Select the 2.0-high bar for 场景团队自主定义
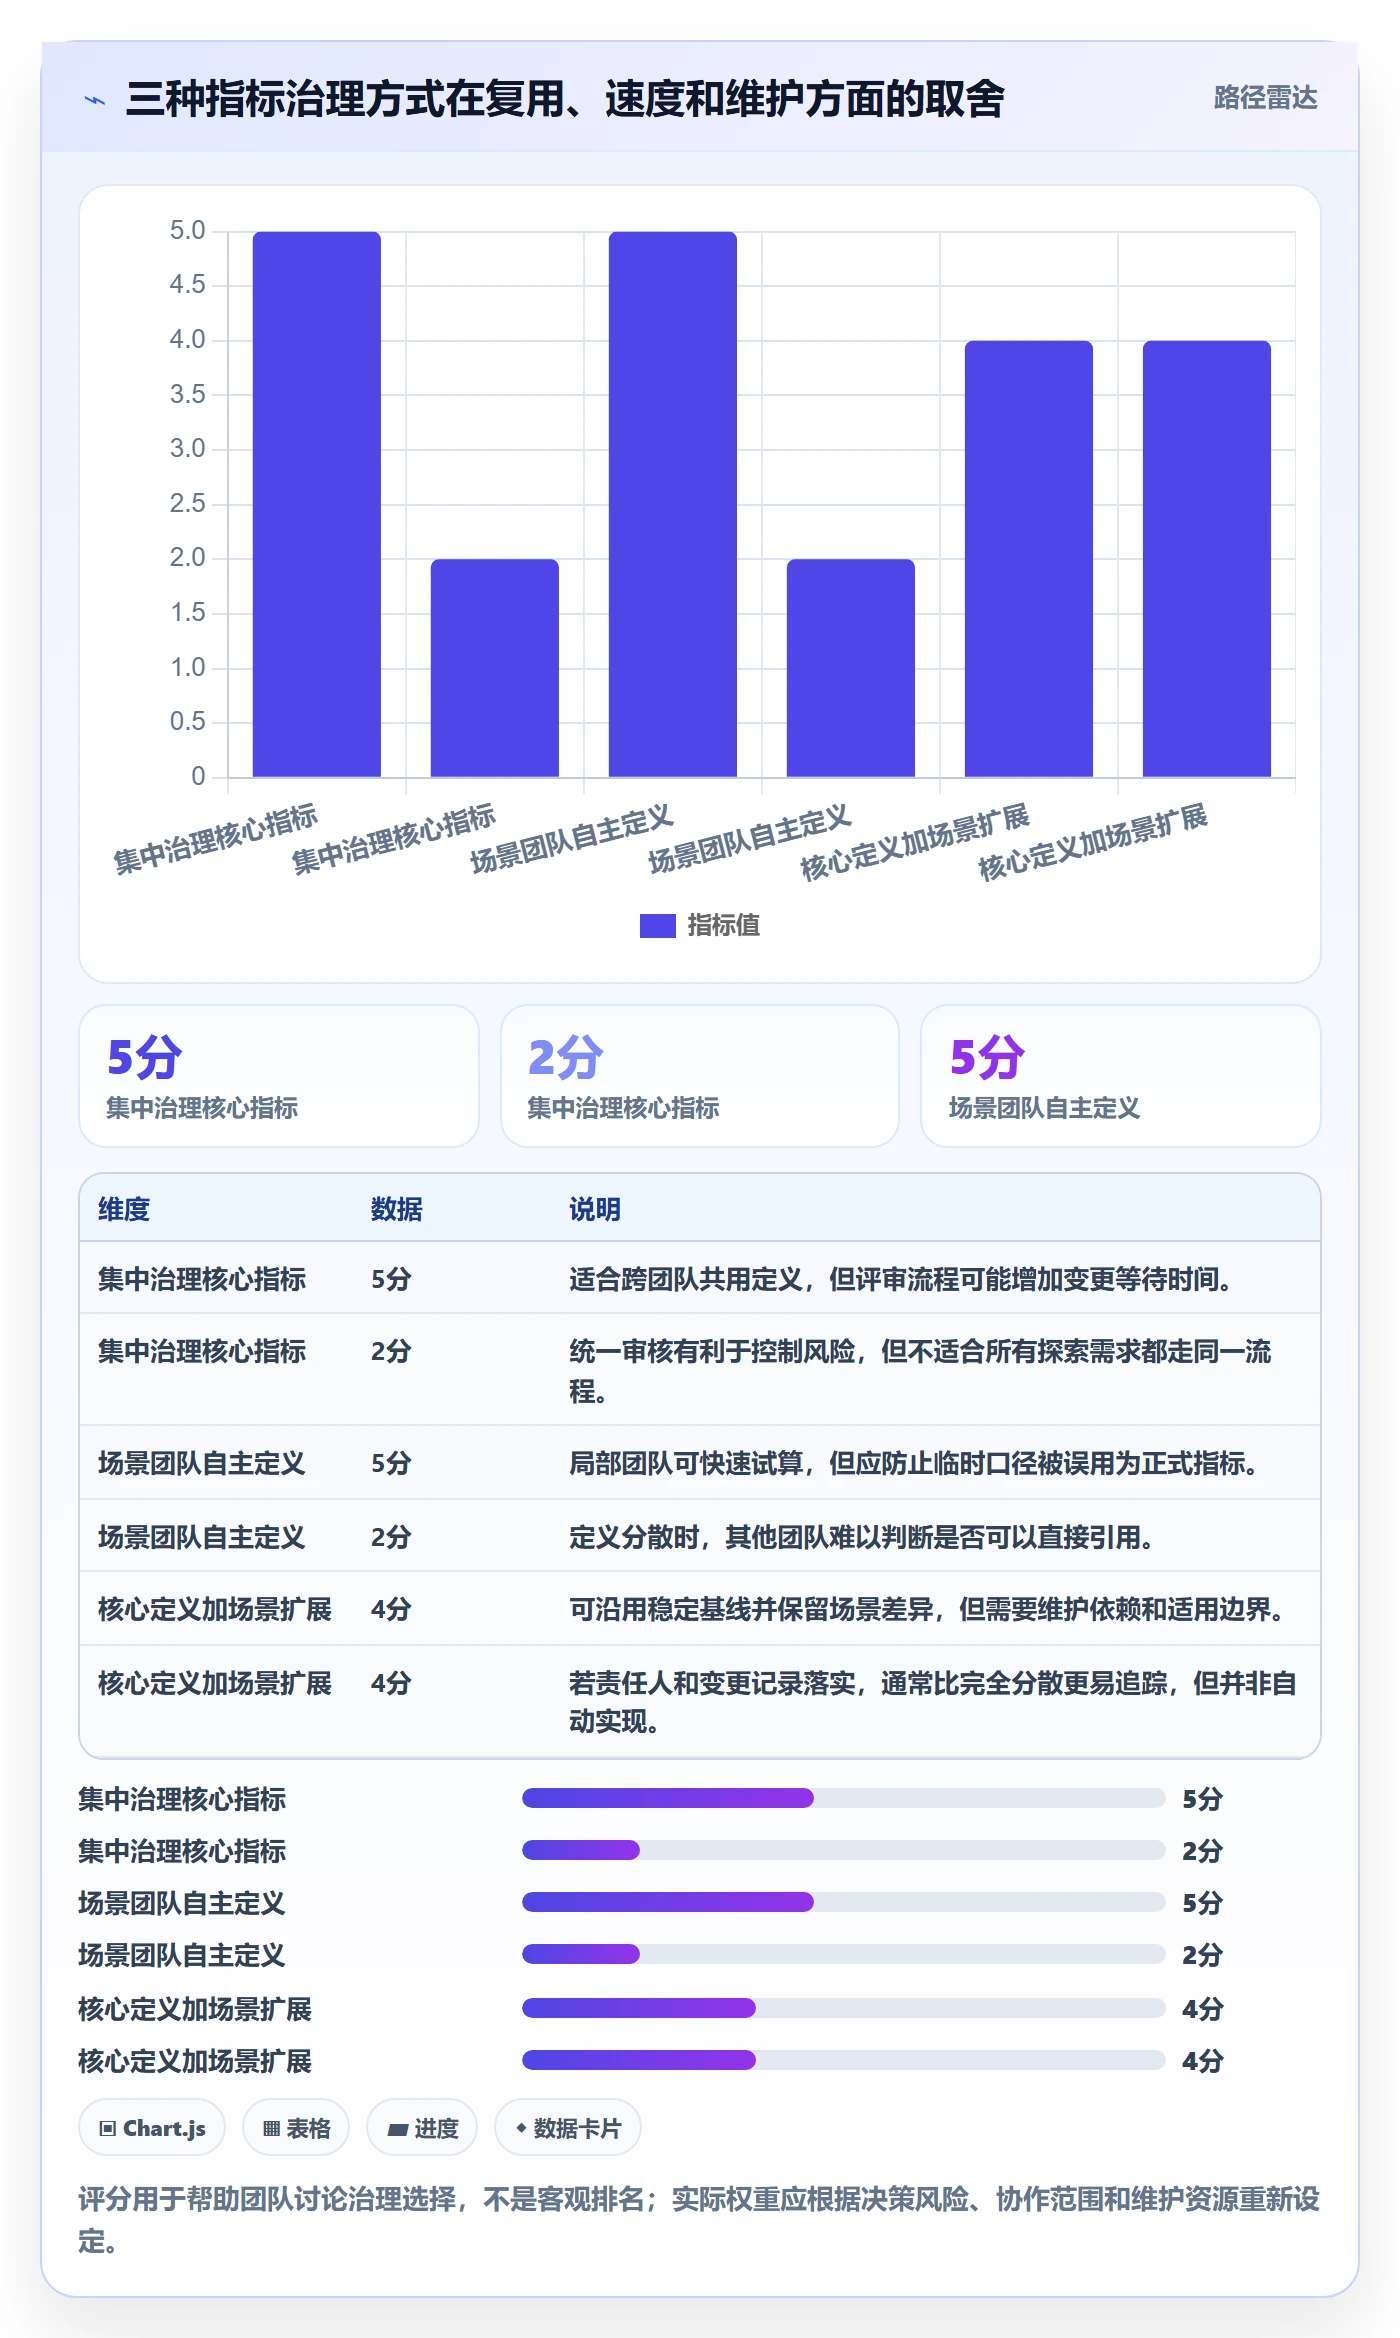 [851, 668]
